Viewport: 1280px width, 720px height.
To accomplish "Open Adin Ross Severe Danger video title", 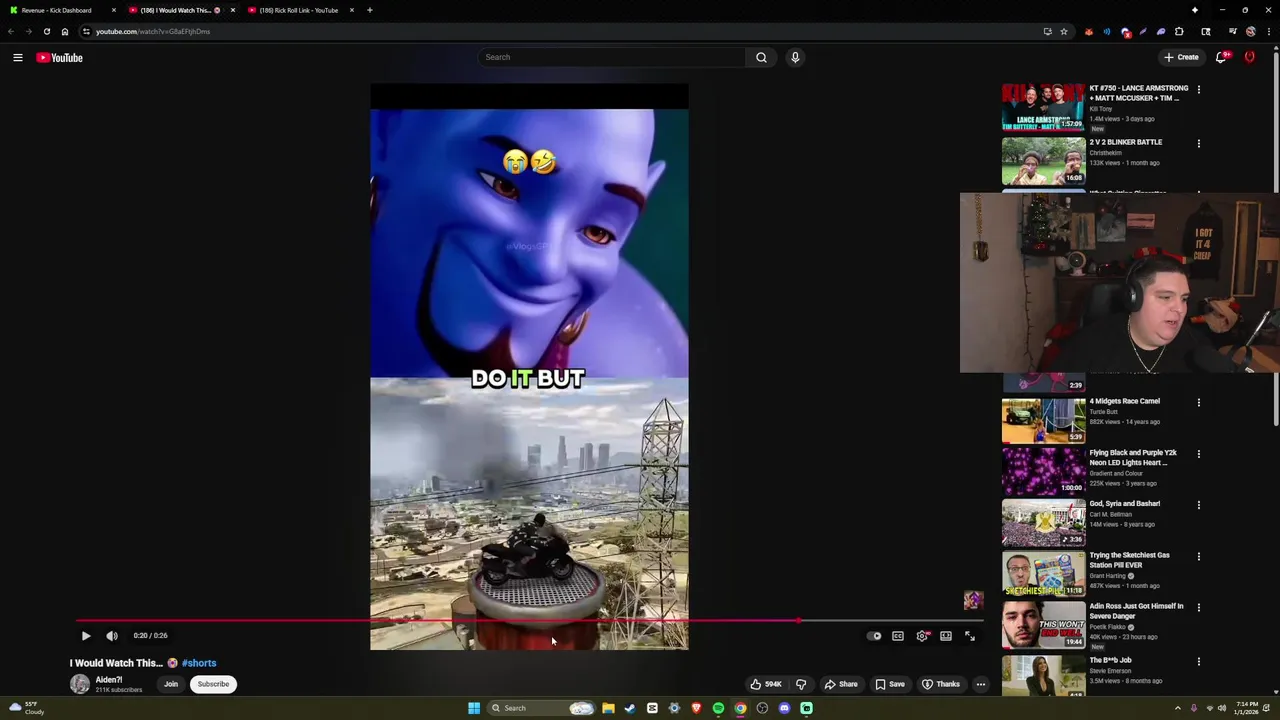I will pos(1136,611).
